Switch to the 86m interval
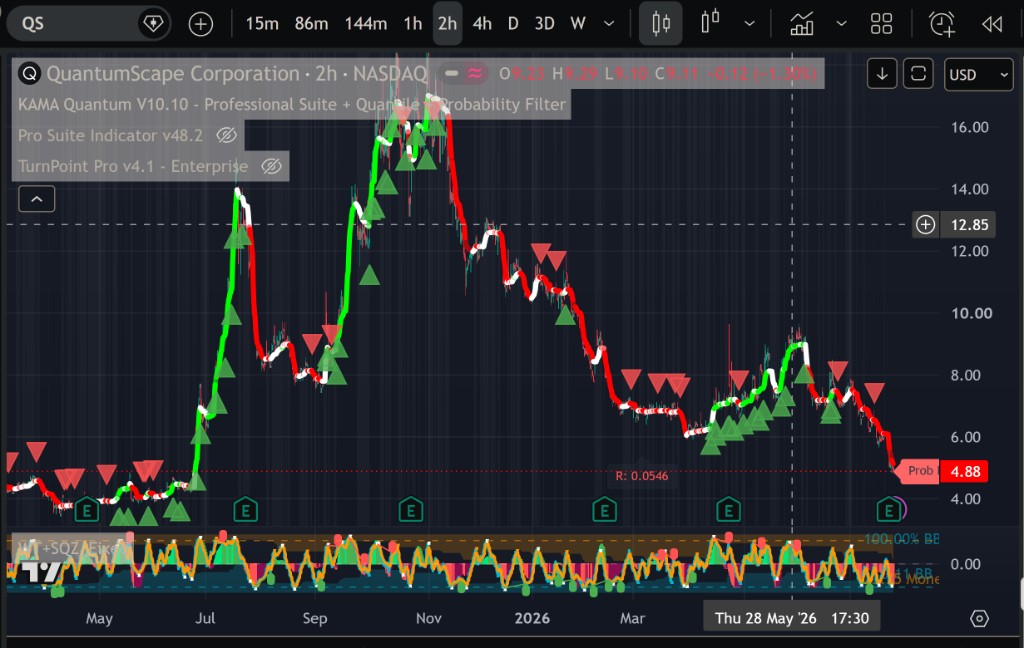The height and width of the screenshot is (648, 1024). pyautogui.click(x=311, y=24)
